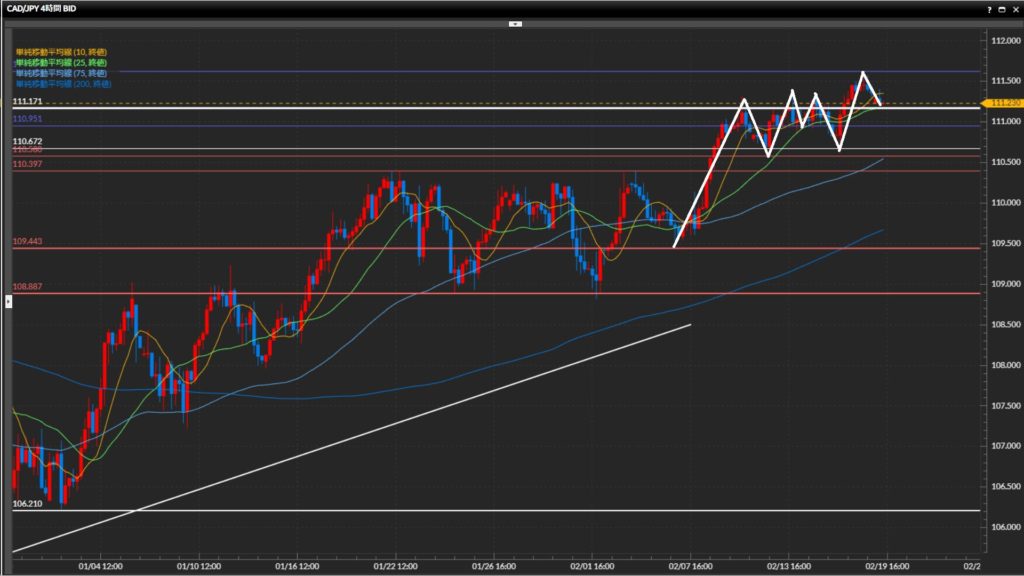Screen dimensions: 1024x576
Task: Expand the collapsed top toolbar arrow
Action: tap(515, 22)
